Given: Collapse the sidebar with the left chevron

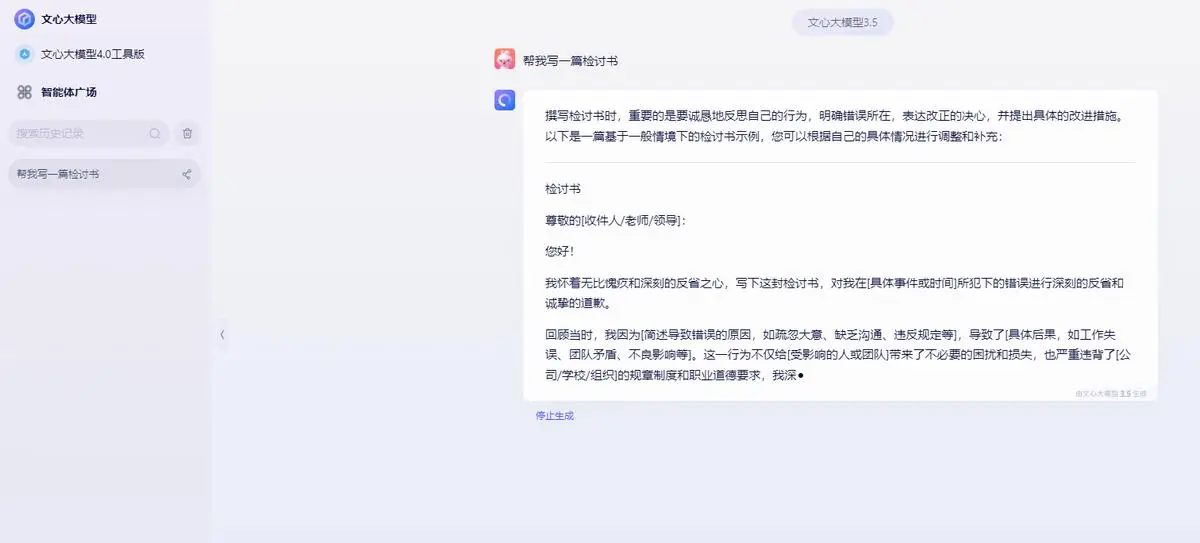Looking at the screenshot, I should pos(222,334).
